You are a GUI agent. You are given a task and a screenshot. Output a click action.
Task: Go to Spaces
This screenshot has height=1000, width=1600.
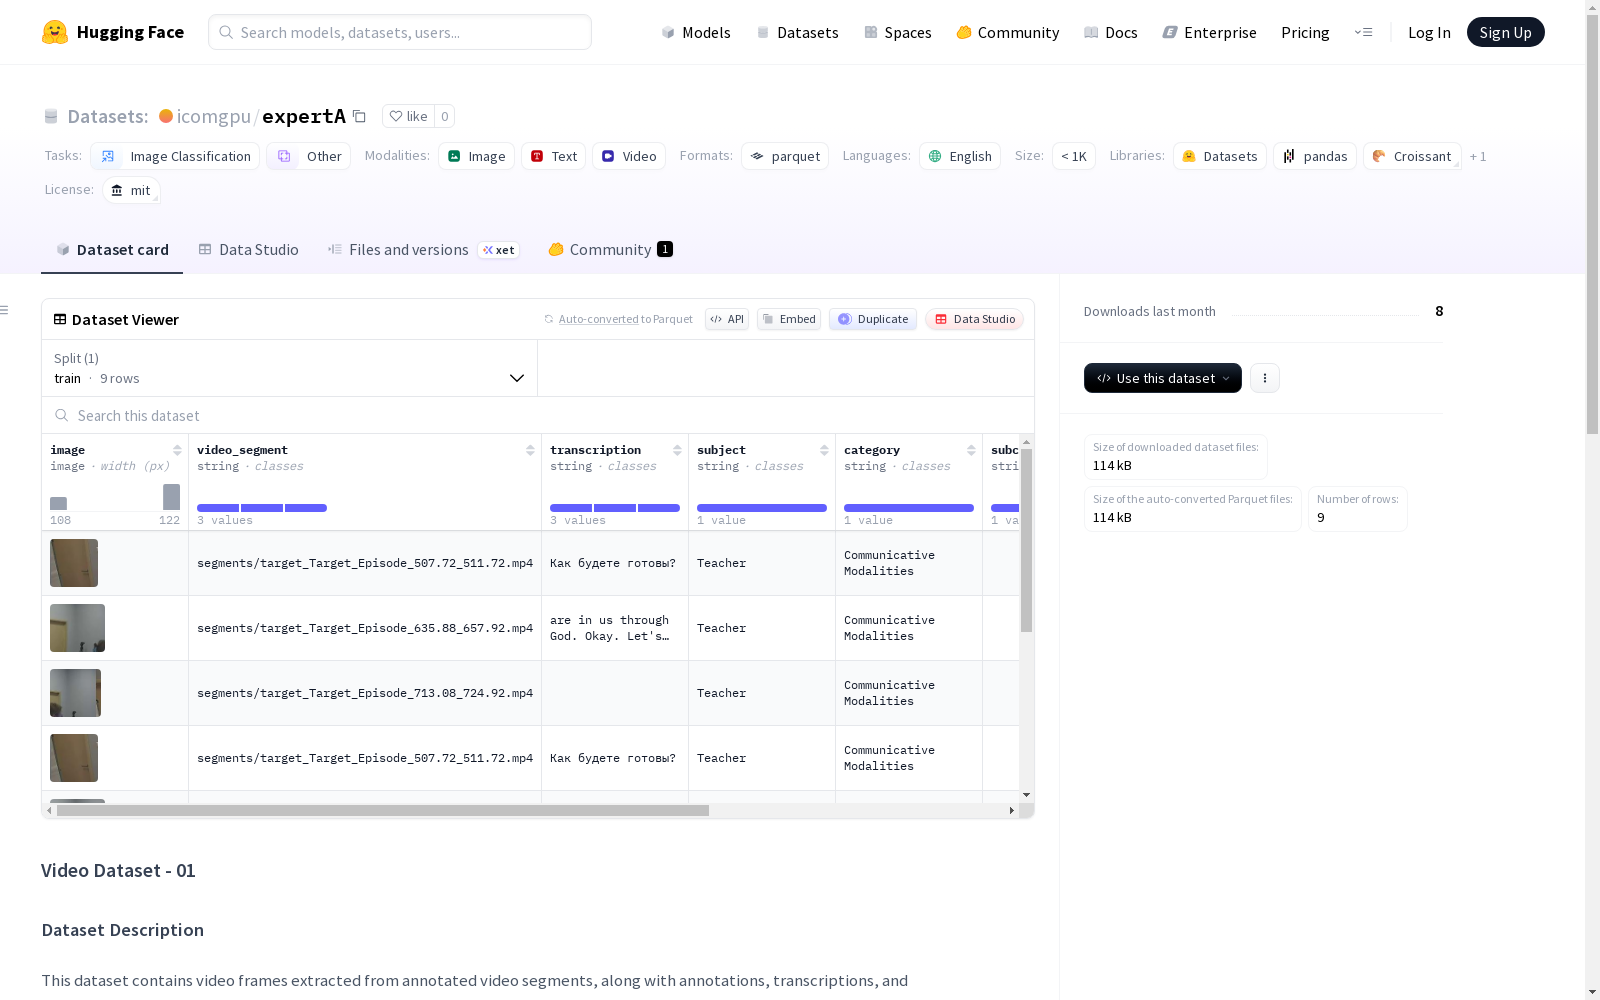pyautogui.click(x=897, y=32)
